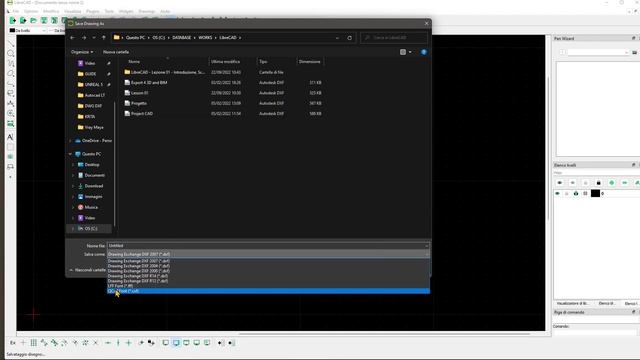Choose Drawing Exchange DXF R12 option

click(x=269, y=281)
